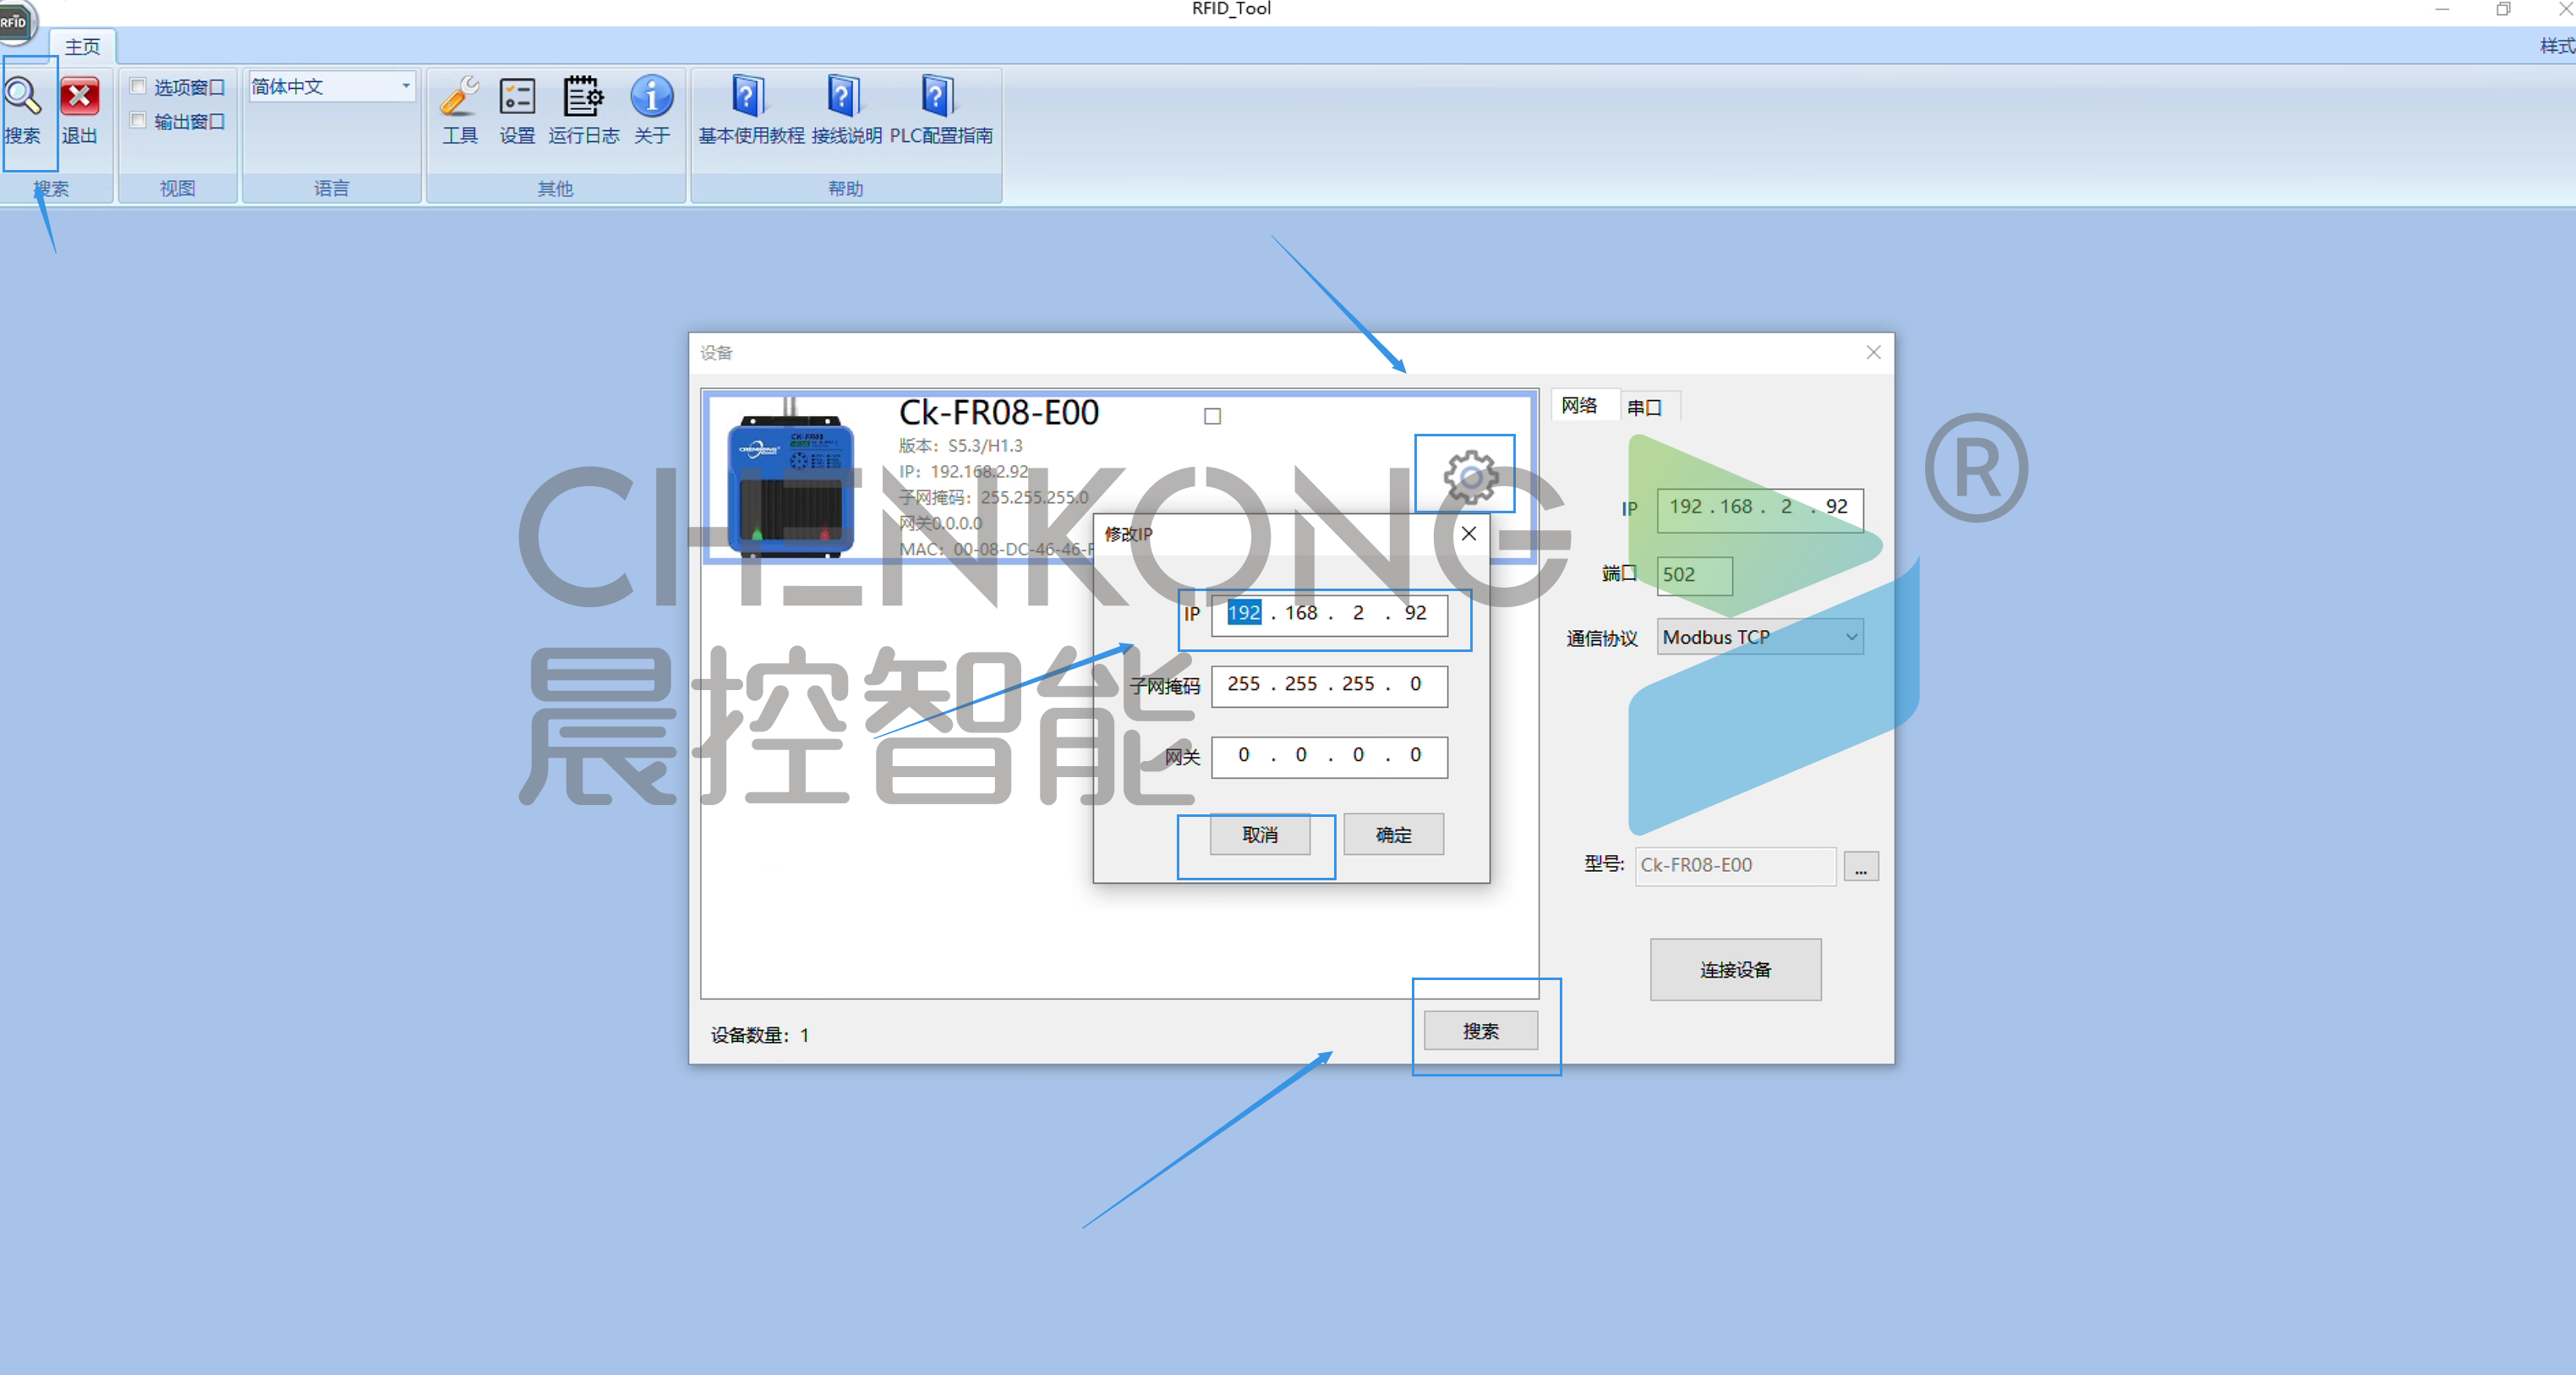Open the Tools wrench icon
This screenshot has height=1375, width=2576.
pos(460,97)
